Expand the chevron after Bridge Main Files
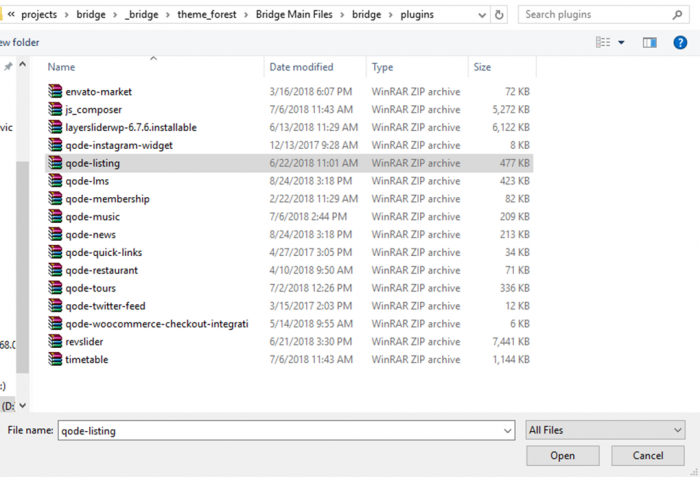The height and width of the screenshot is (477, 700). (342, 15)
